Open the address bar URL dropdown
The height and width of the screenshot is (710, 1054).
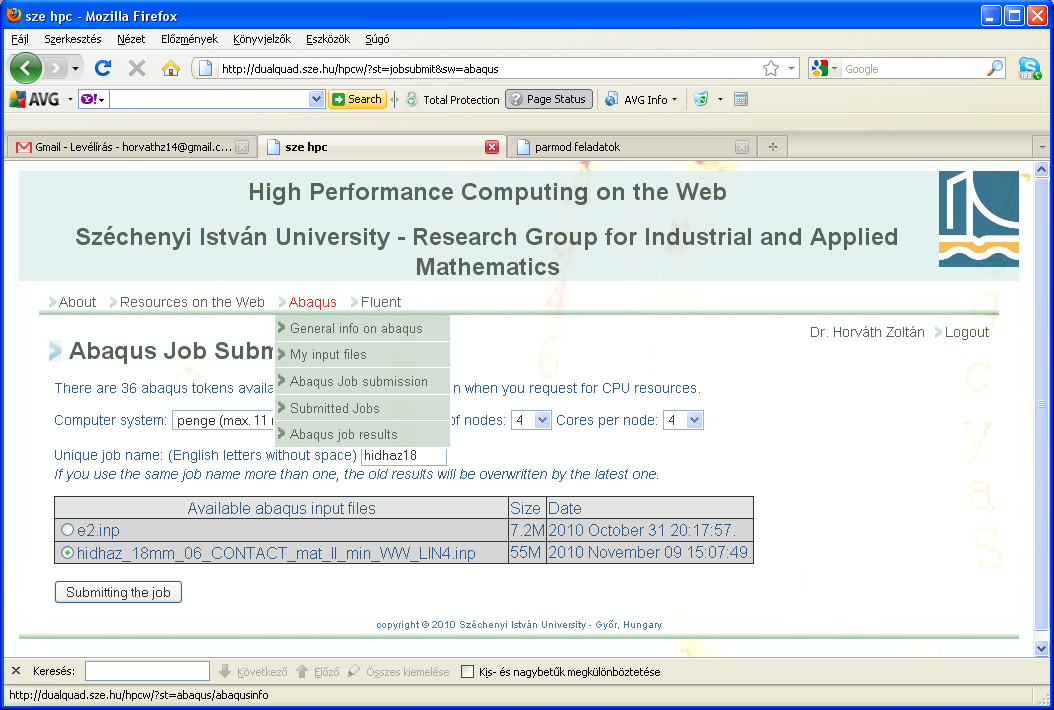pyautogui.click(x=791, y=68)
